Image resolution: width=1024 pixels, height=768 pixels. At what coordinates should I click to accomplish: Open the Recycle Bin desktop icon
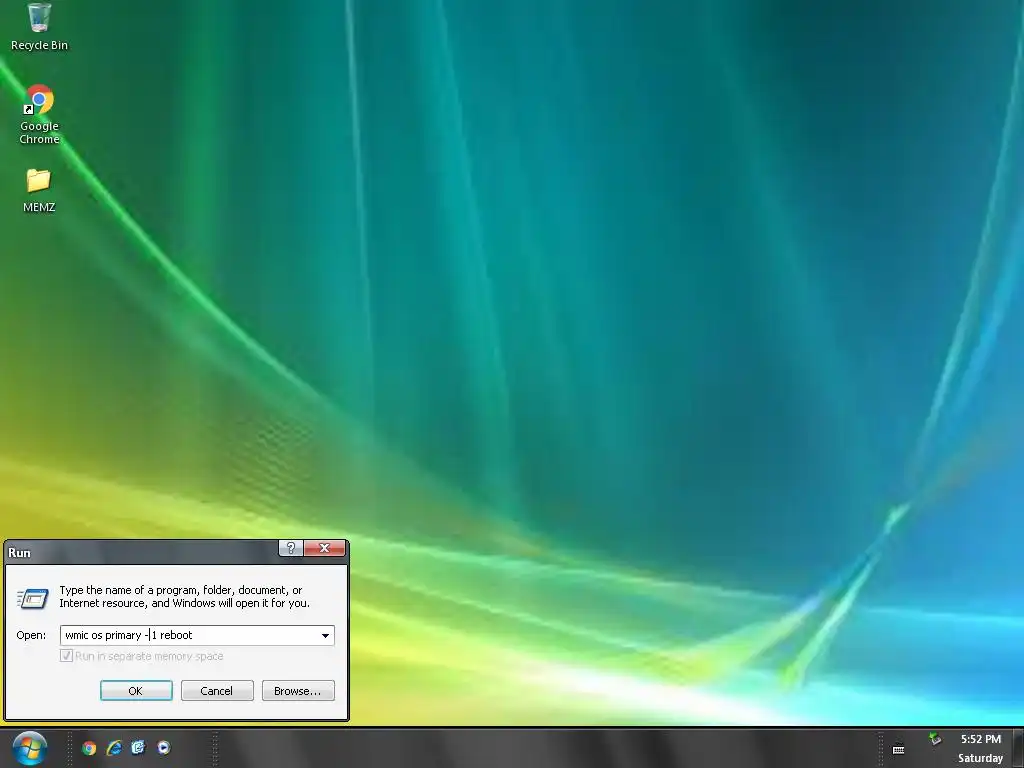39,26
